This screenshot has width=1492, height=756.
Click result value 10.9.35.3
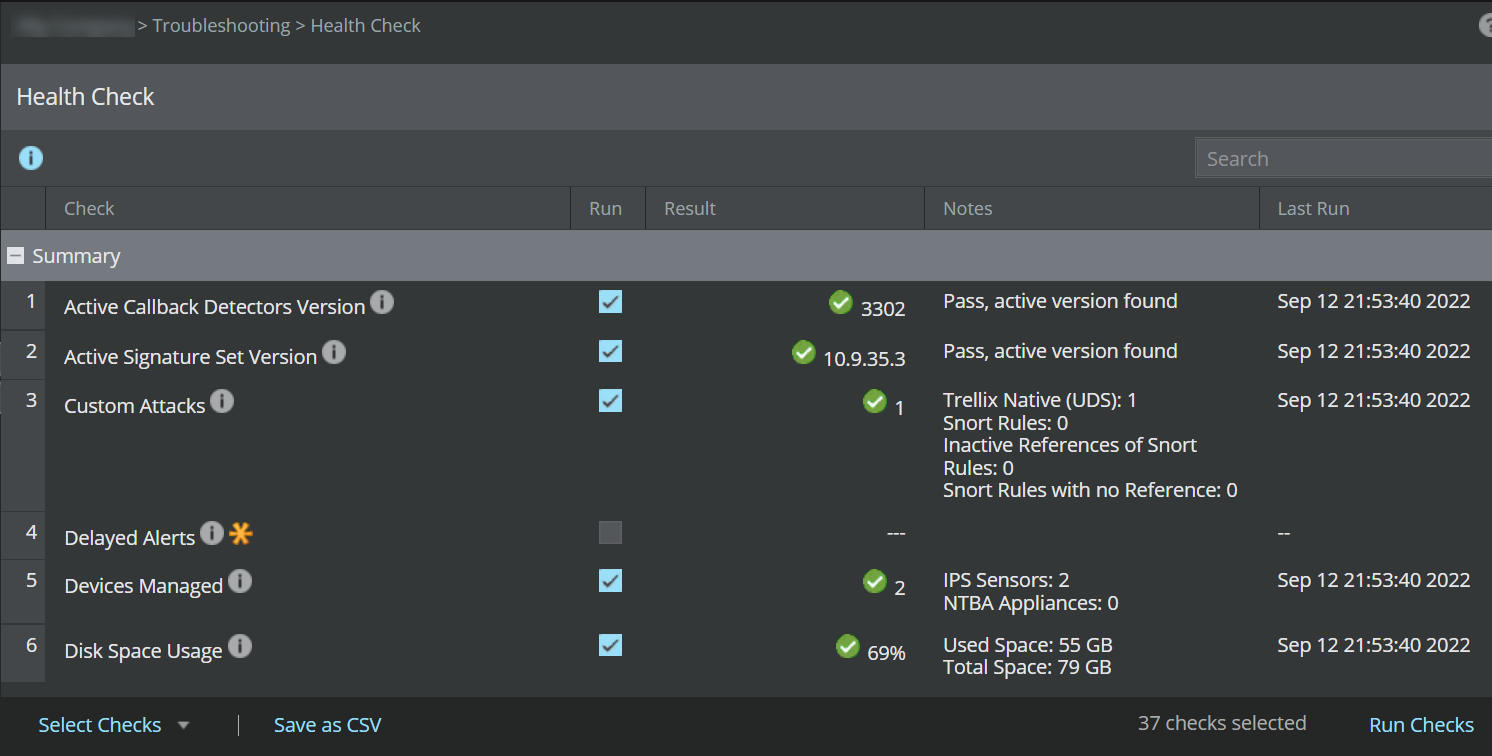864,358
